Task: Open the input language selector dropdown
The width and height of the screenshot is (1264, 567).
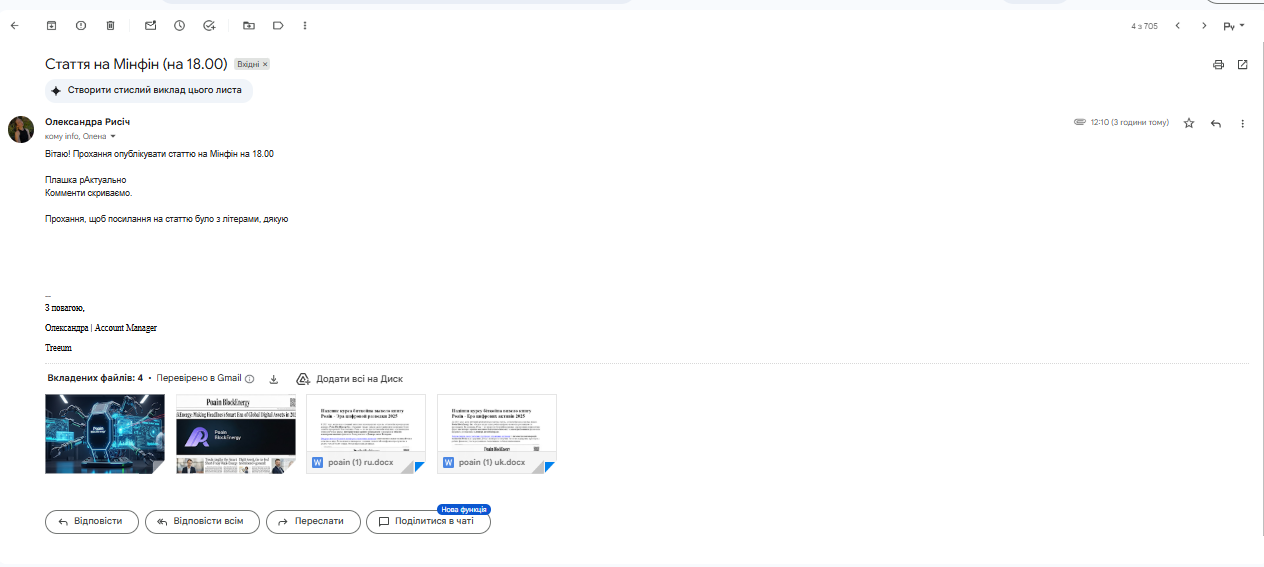Action: click(1234, 26)
